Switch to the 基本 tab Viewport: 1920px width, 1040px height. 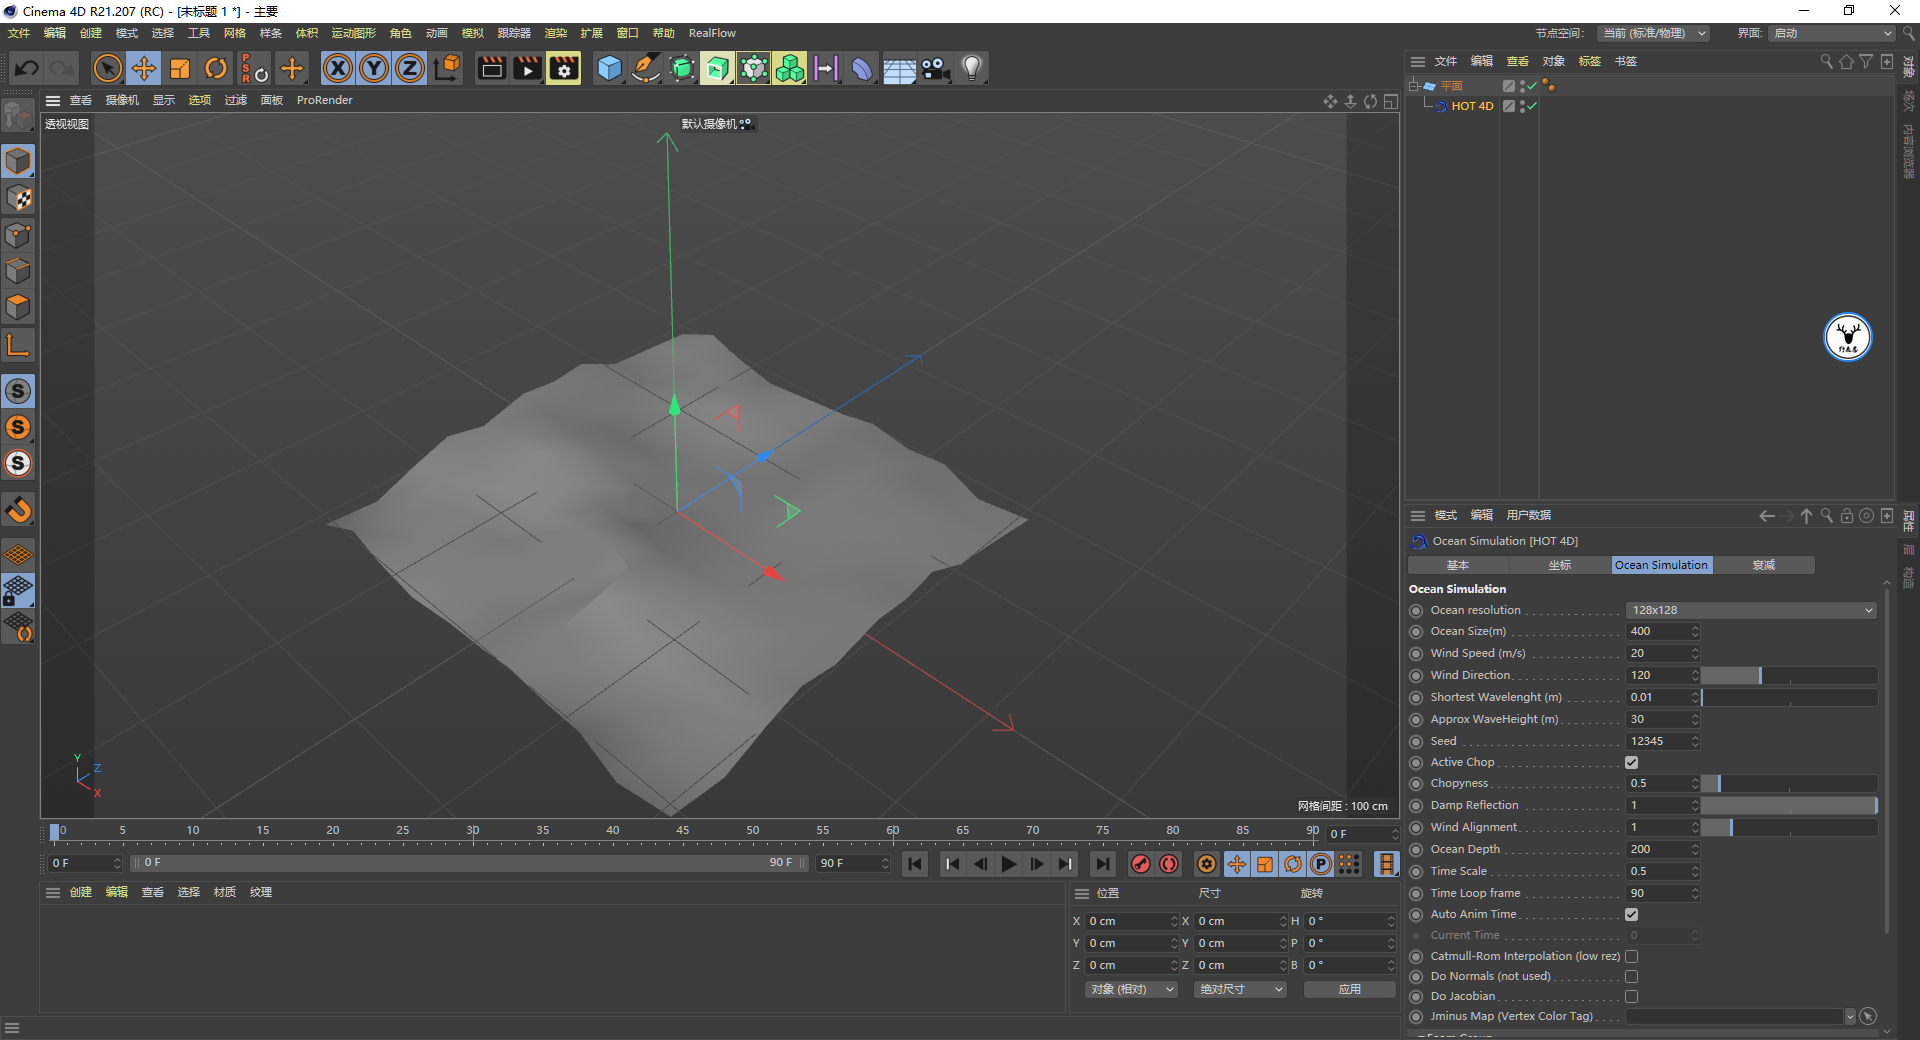1458,565
